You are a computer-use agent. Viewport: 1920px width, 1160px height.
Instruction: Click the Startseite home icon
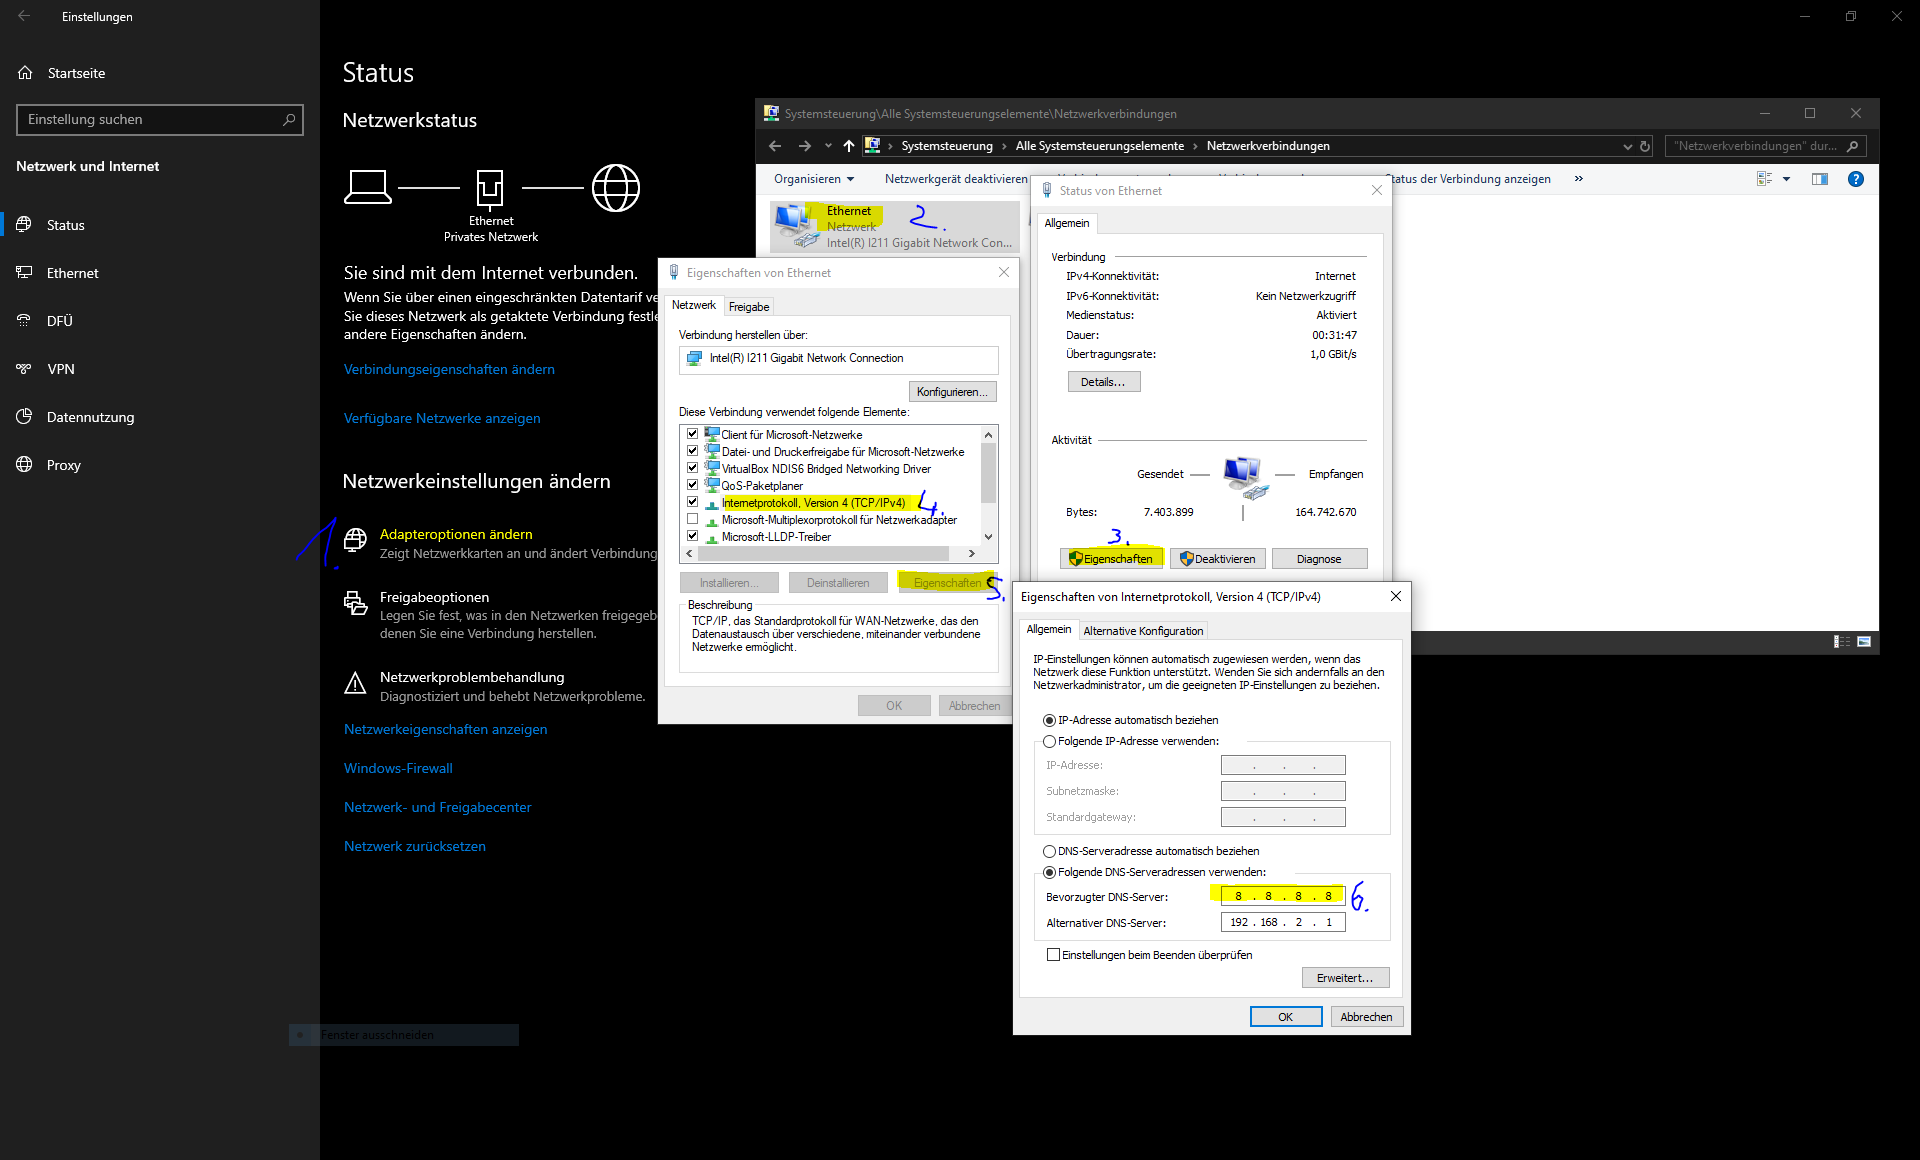click(25, 73)
